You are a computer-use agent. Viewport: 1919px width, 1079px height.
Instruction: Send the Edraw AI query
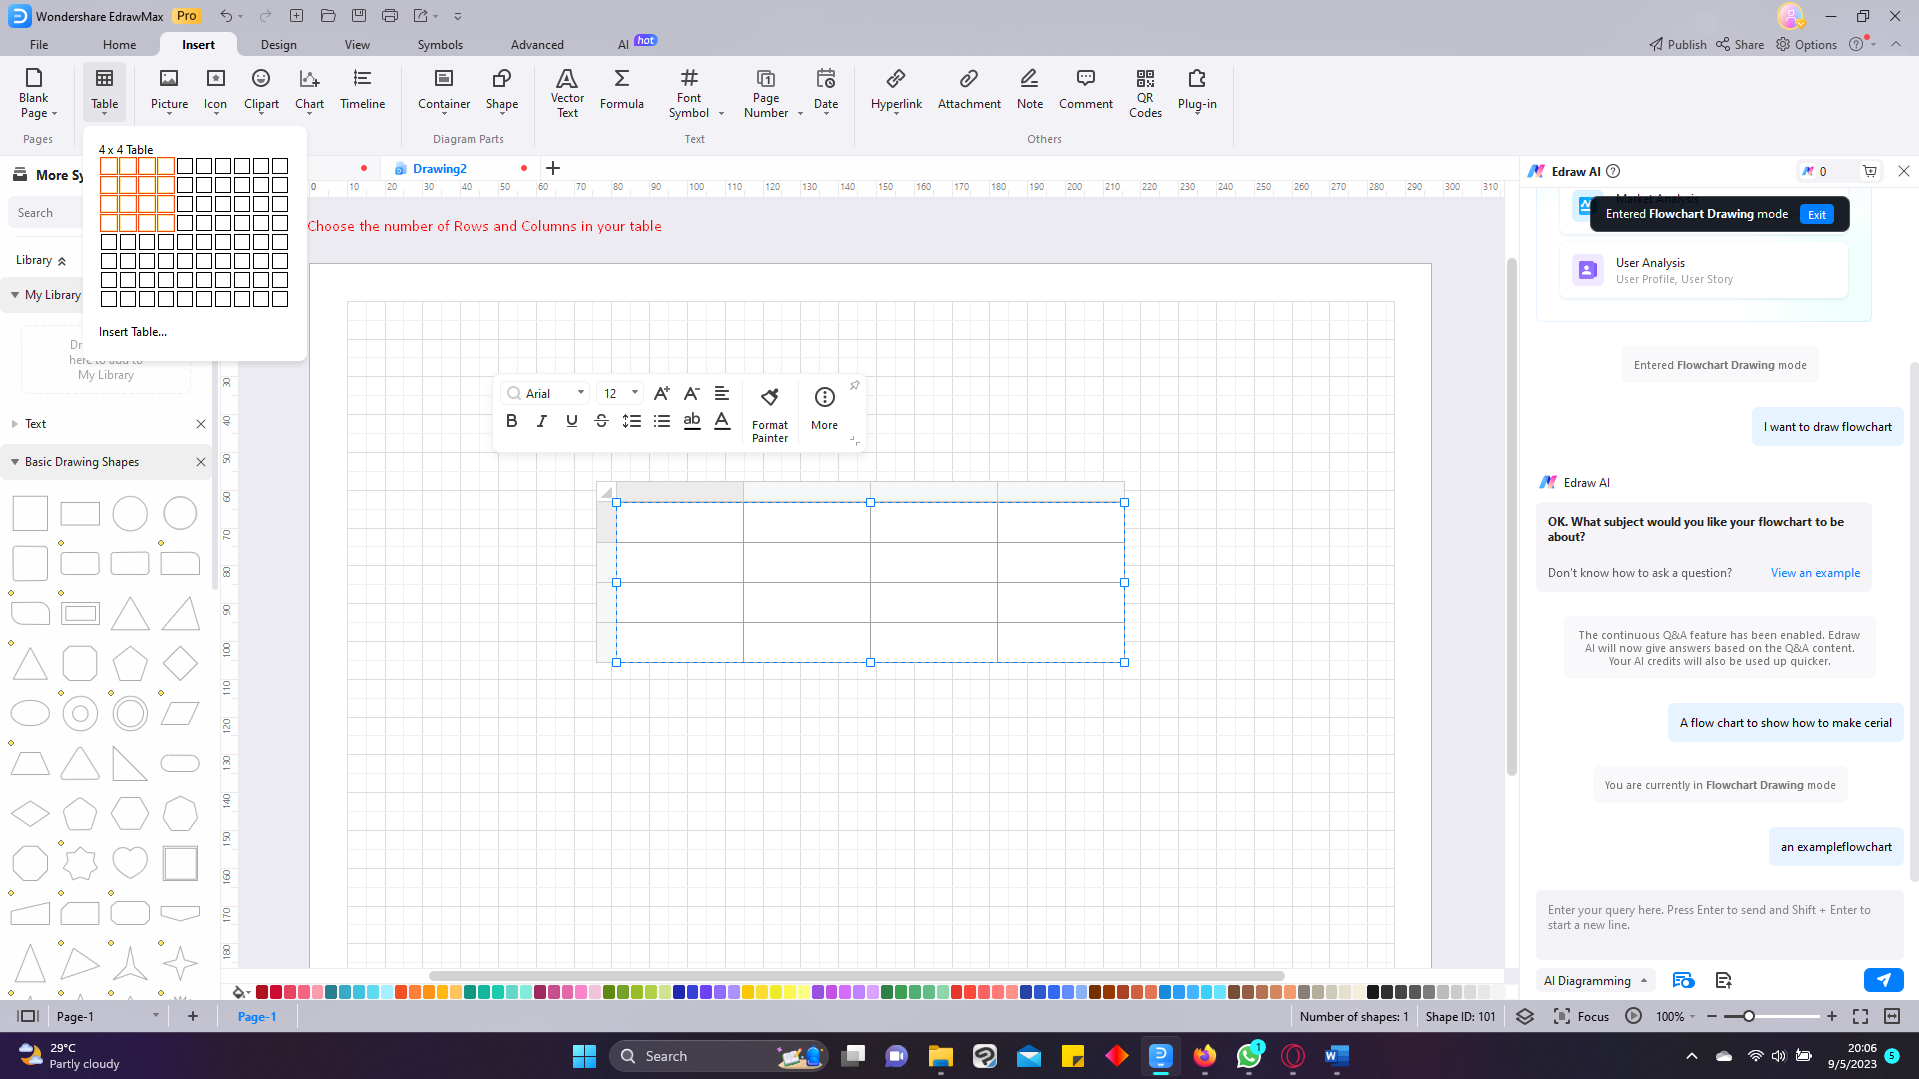tap(1883, 980)
